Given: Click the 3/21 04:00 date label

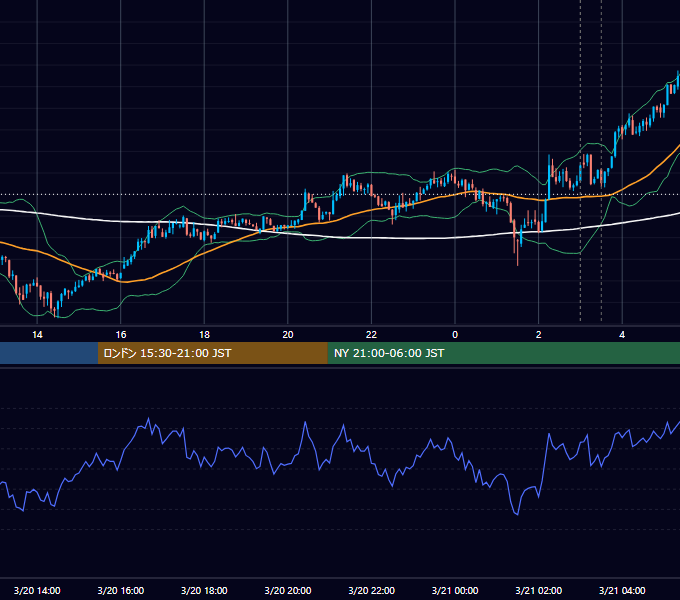Looking at the screenshot, I should coord(622,590).
